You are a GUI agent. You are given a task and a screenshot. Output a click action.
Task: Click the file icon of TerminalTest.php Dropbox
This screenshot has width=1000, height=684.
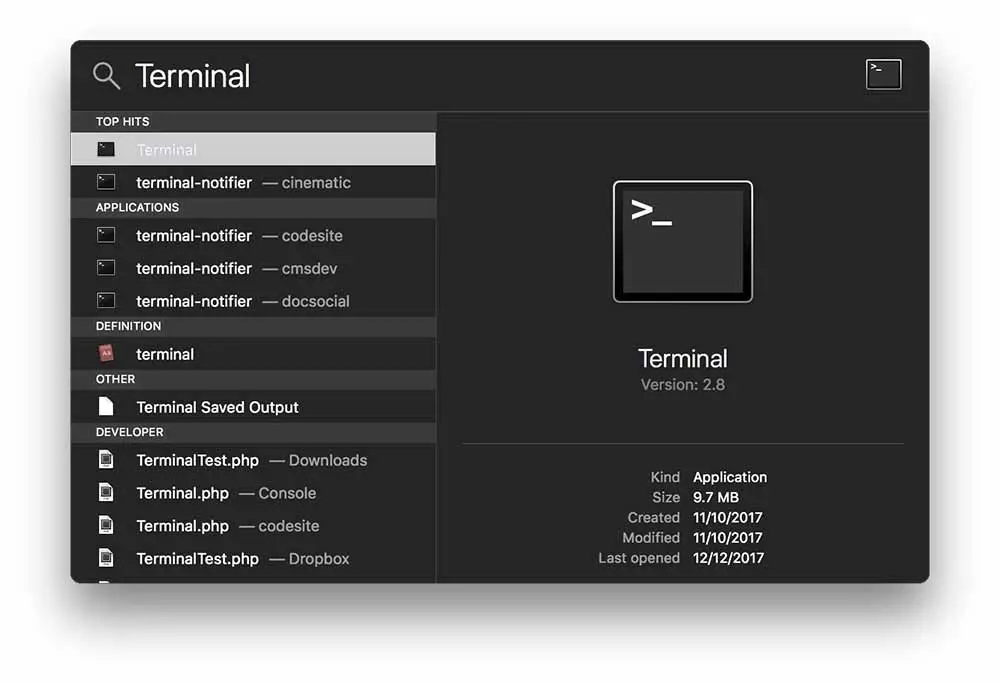[x=106, y=558]
